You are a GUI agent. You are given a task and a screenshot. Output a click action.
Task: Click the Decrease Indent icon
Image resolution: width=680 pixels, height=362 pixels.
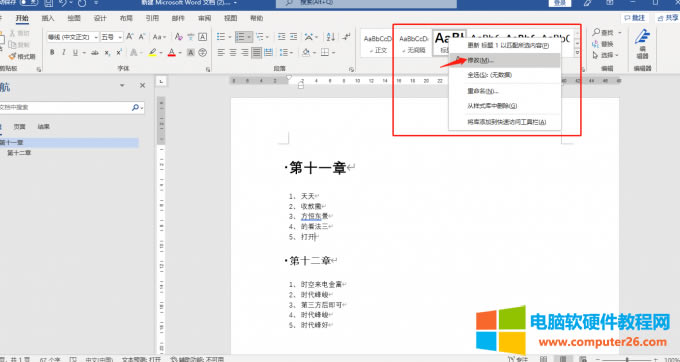(281, 37)
